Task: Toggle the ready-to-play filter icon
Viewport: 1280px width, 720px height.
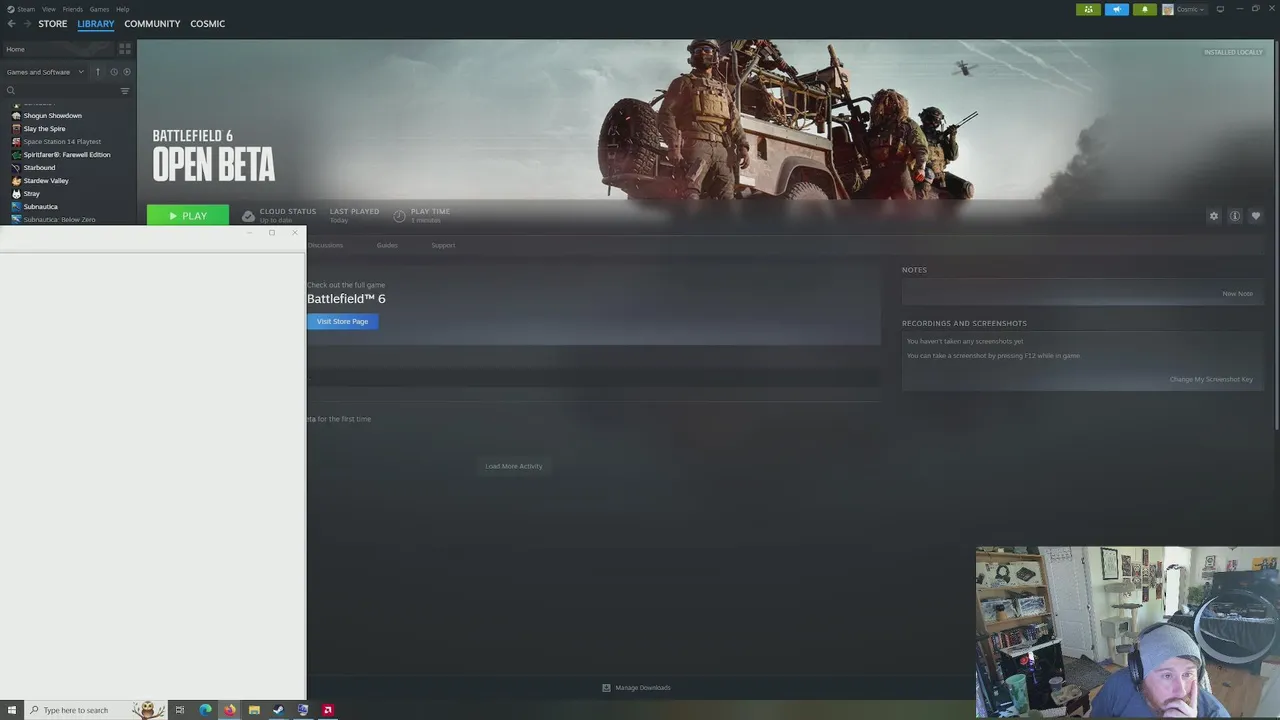Action: 127,72
